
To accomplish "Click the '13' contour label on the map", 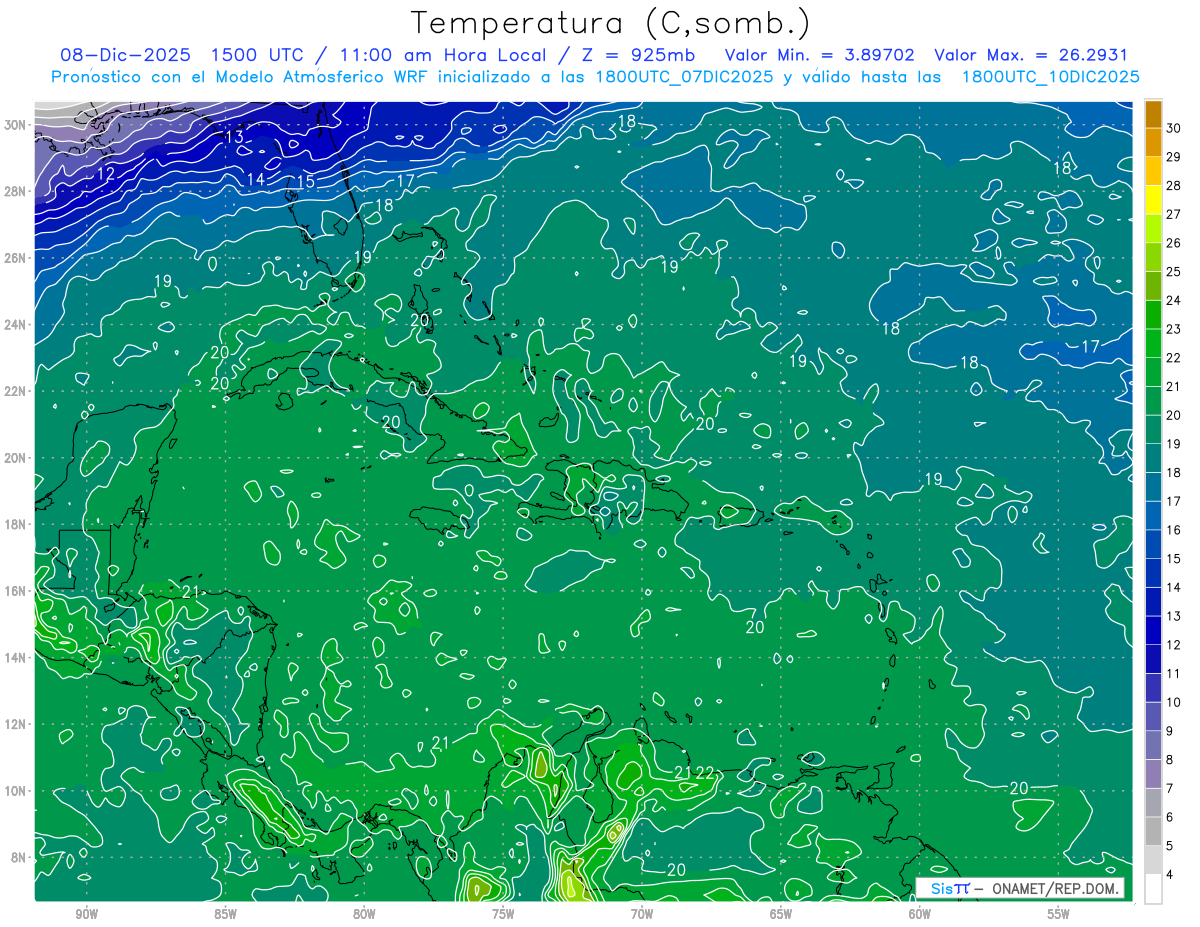I will tap(235, 136).
